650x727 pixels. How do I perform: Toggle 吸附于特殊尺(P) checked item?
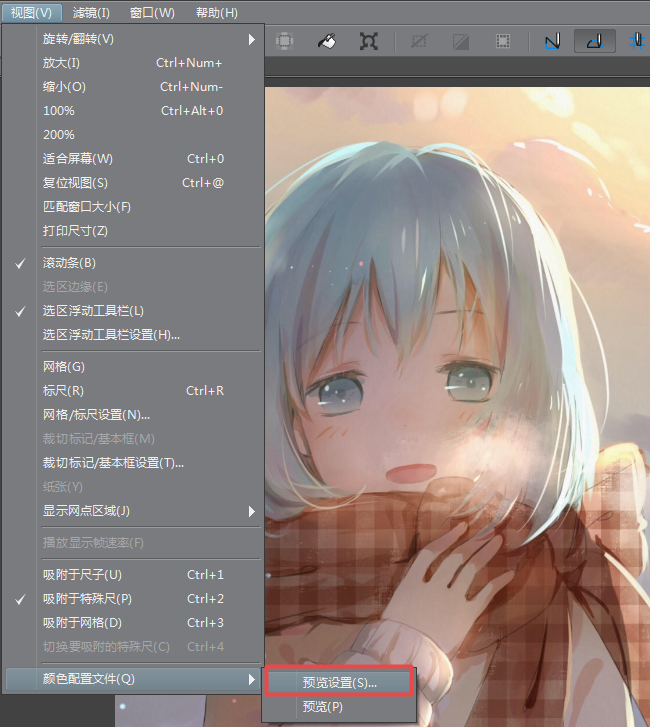pos(133,599)
